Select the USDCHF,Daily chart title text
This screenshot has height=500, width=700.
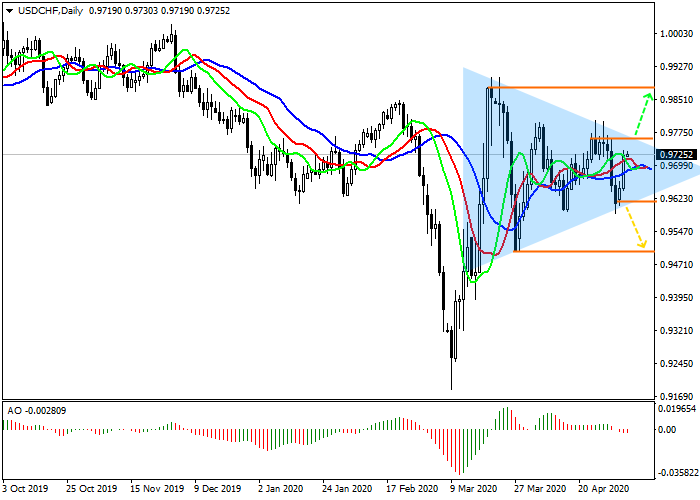coord(51,10)
